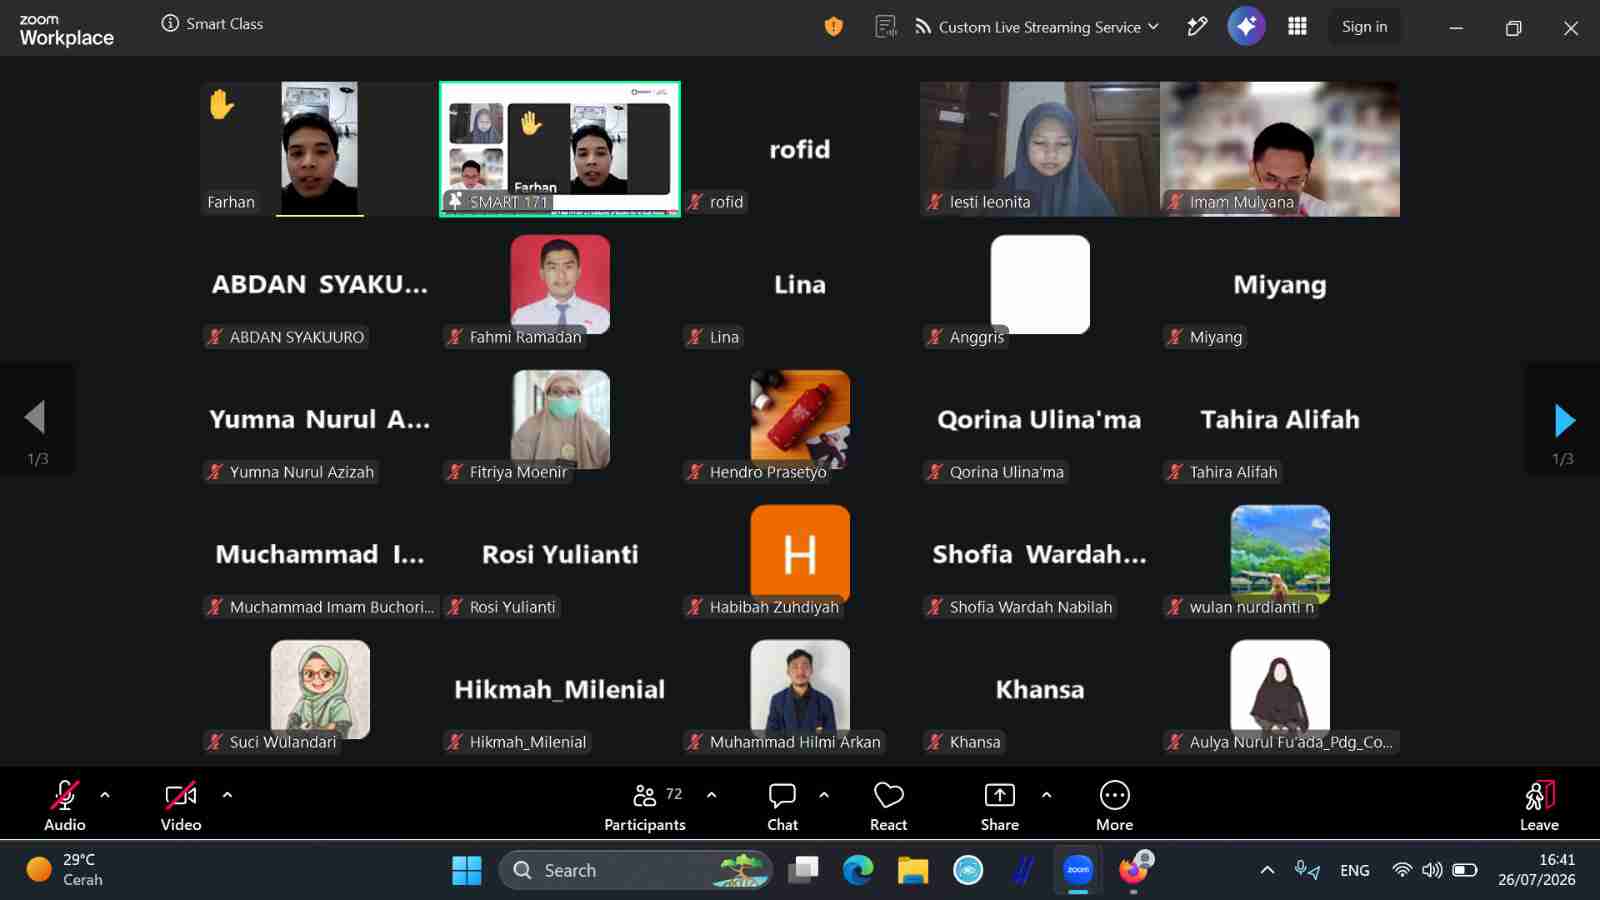Click Hendro Prasetyo's bottle picture
Viewport: 1600px width, 900px height.
(800, 419)
